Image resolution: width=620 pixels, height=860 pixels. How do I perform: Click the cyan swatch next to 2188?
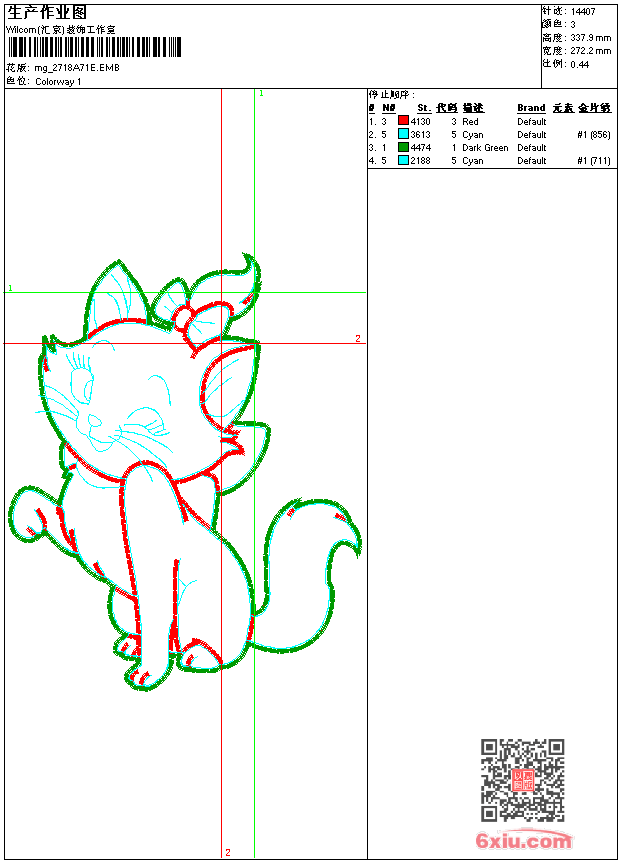tap(403, 160)
